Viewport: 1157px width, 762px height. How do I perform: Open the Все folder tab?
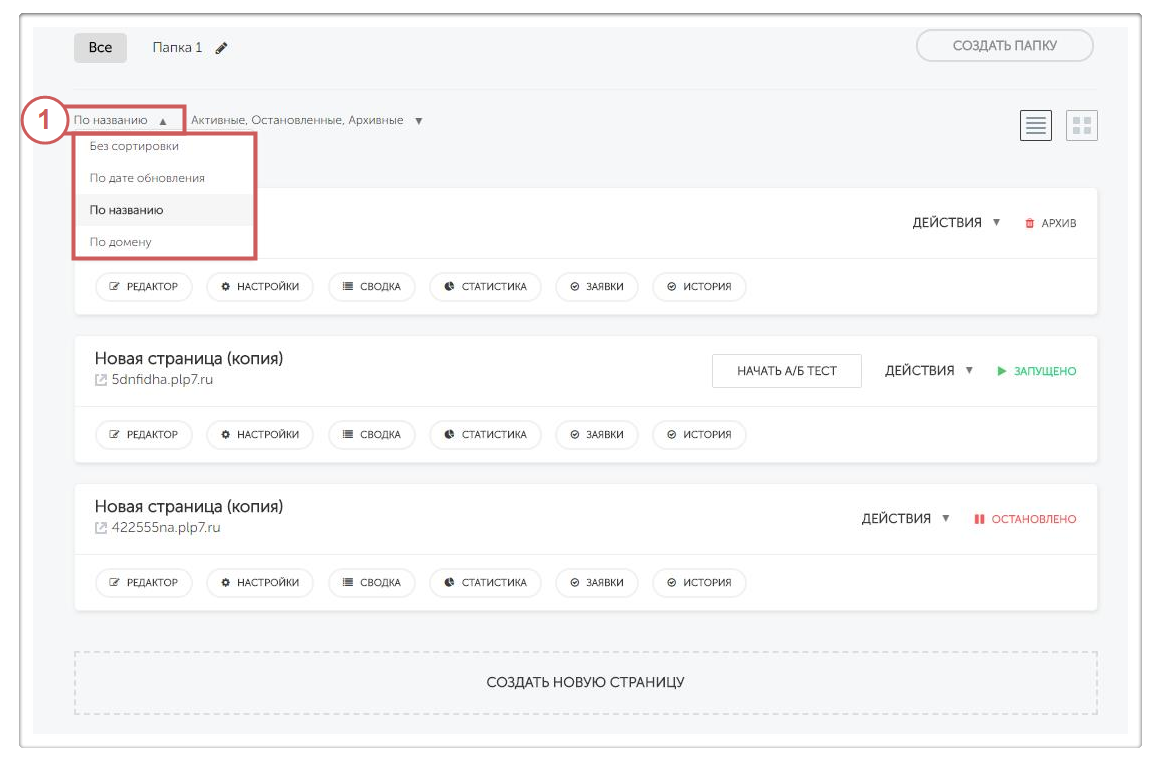click(100, 47)
